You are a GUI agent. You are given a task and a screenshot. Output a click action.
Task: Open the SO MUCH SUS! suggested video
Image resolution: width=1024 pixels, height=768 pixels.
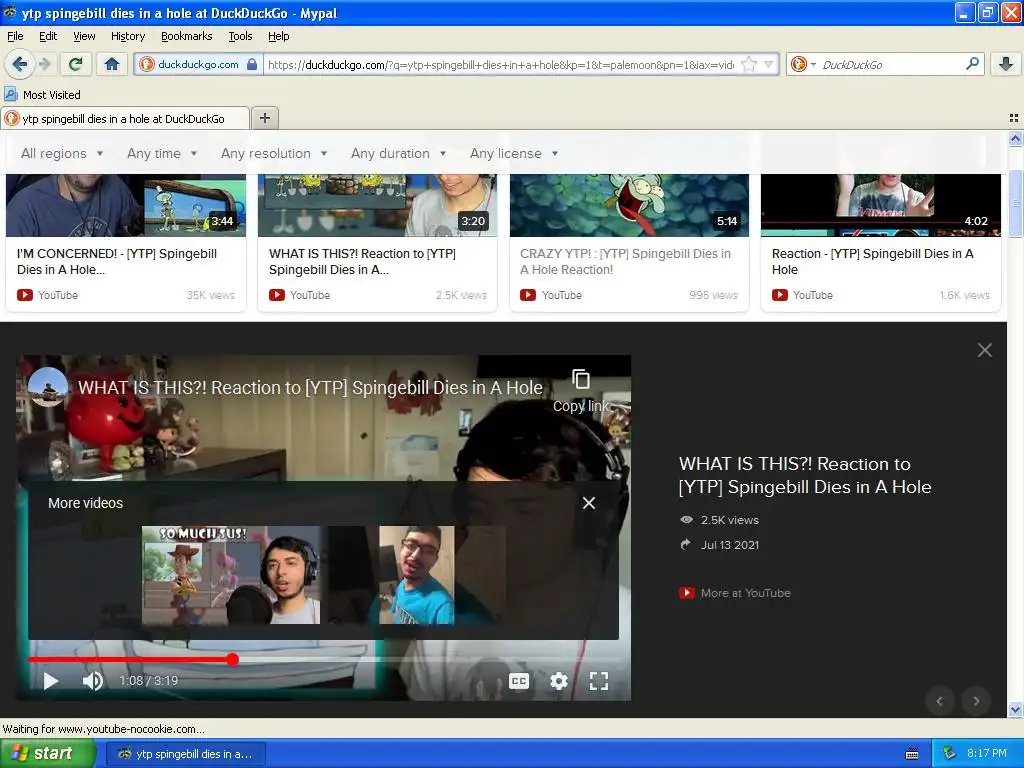(x=231, y=575)
